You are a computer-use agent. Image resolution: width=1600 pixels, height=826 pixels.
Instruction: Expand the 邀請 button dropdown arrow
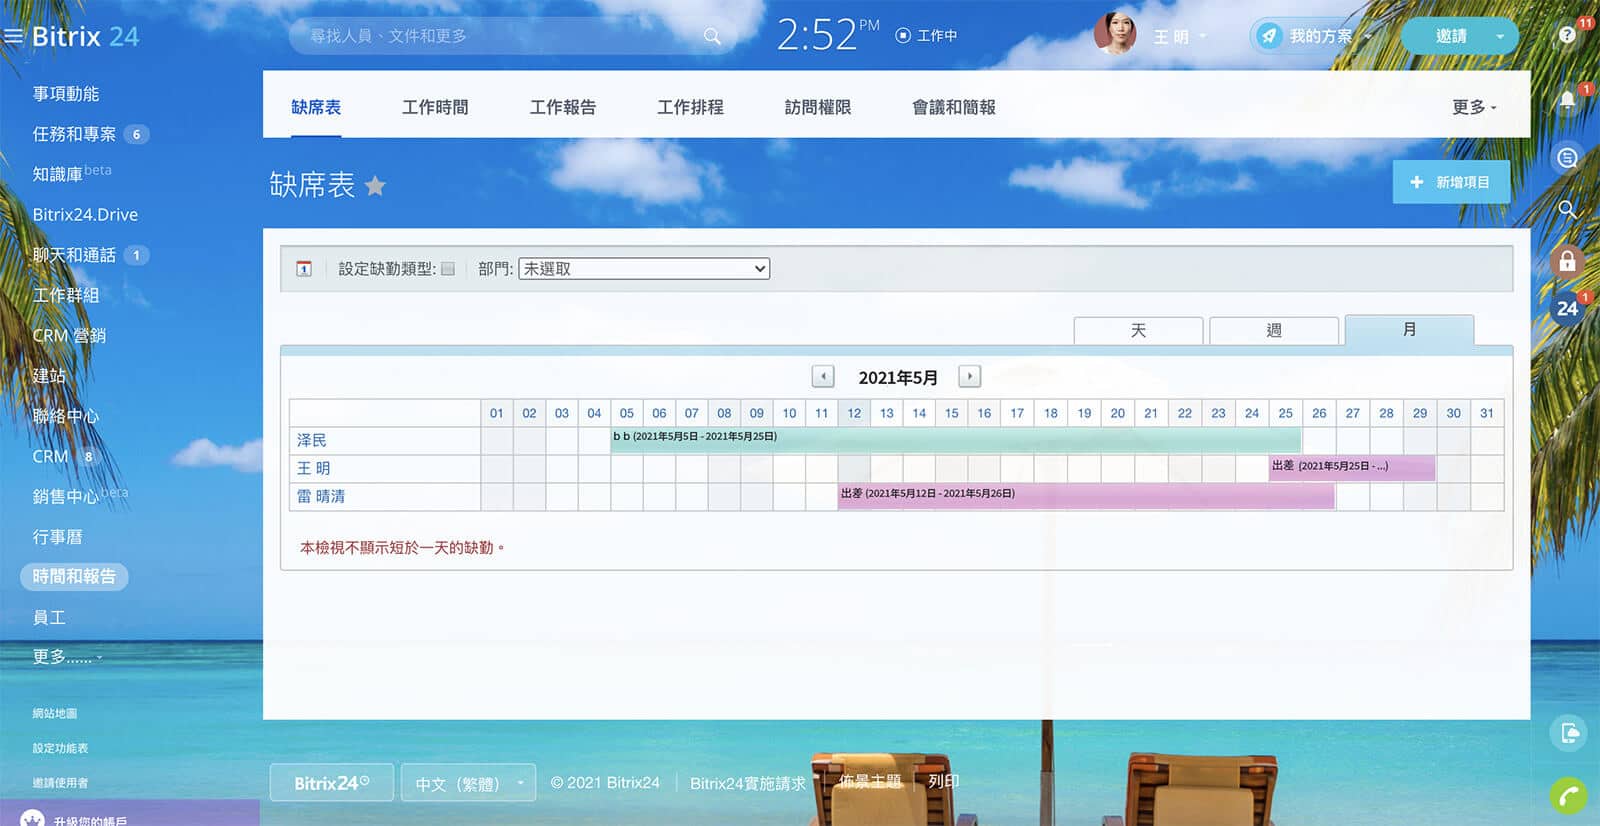[1500, 36]
